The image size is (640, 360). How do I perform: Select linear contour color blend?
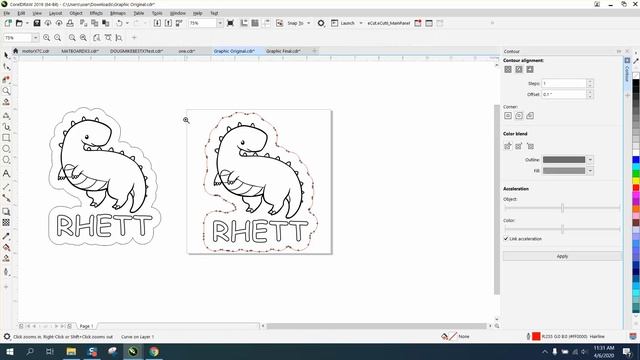[508, 146]
